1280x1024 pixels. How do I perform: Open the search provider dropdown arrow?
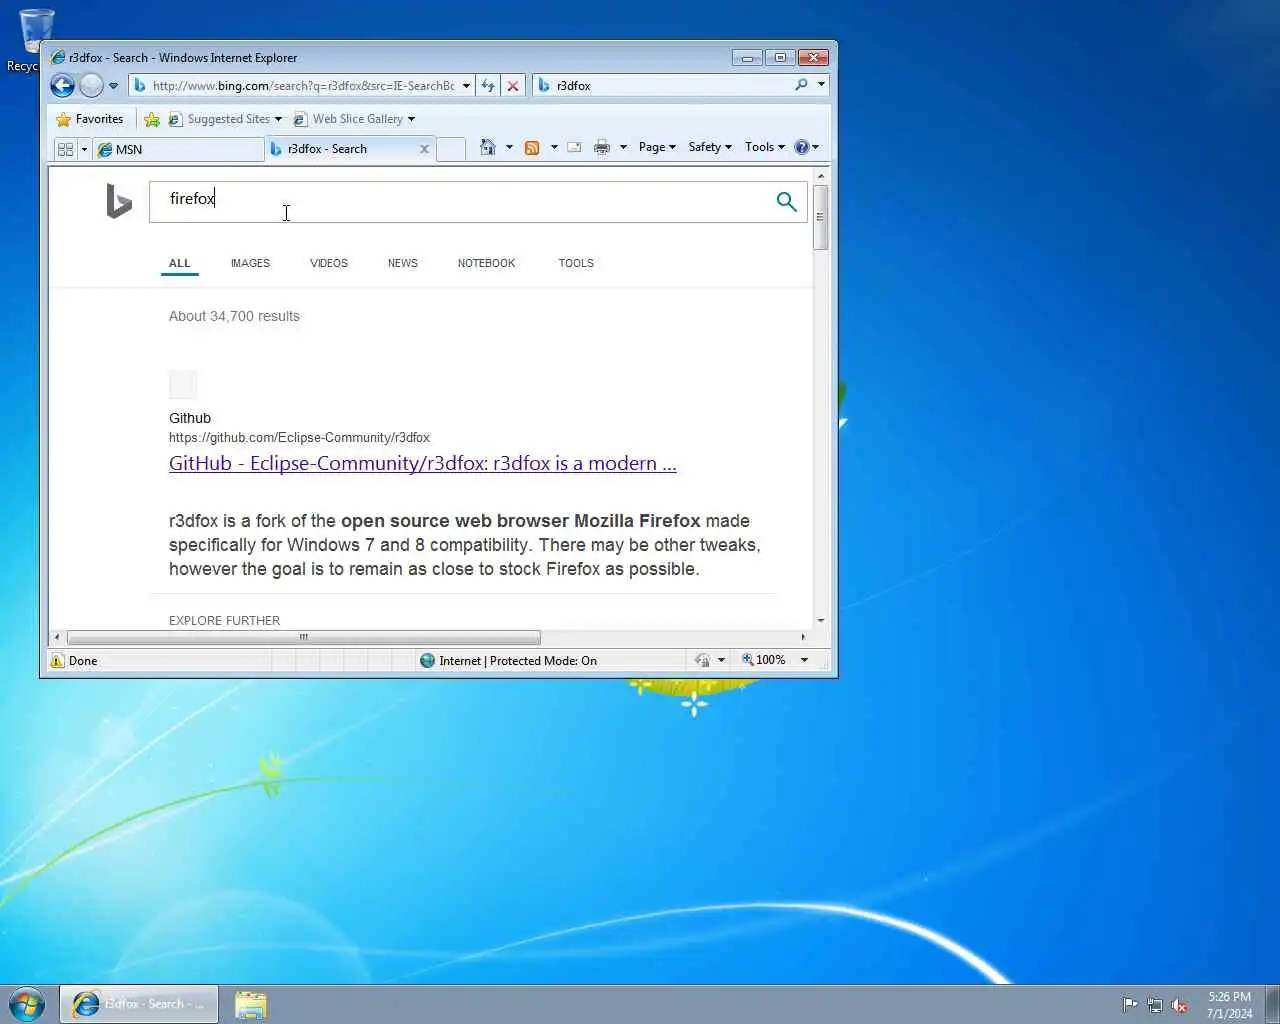click(x=821, y=85)
